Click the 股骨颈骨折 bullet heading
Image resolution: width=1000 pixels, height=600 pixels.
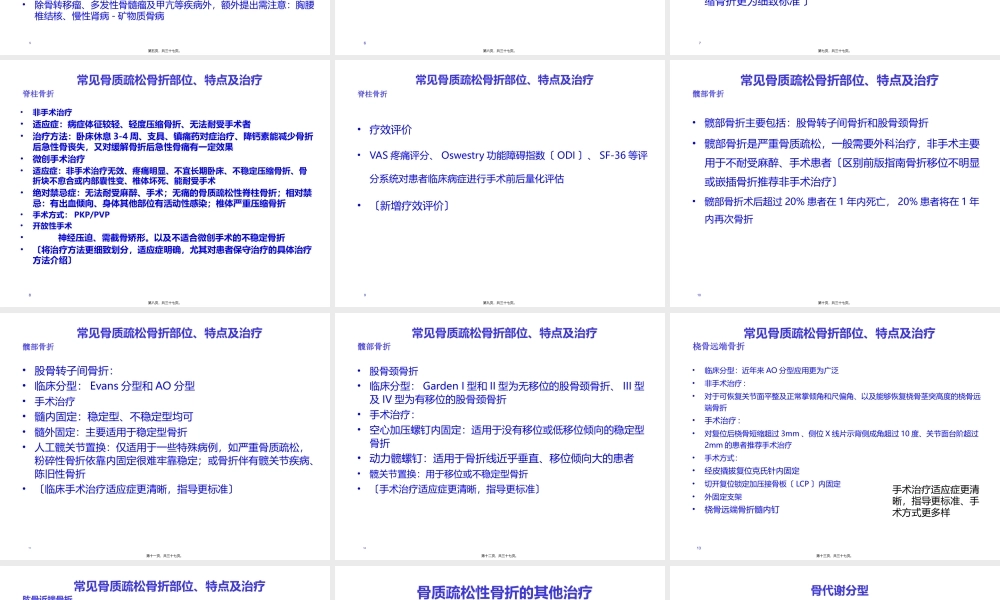[393, 371]
